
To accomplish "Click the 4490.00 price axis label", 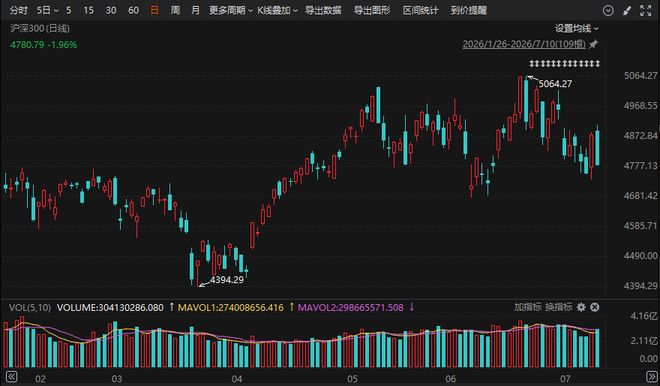I will pyautogui.click(x=640, y=256).
